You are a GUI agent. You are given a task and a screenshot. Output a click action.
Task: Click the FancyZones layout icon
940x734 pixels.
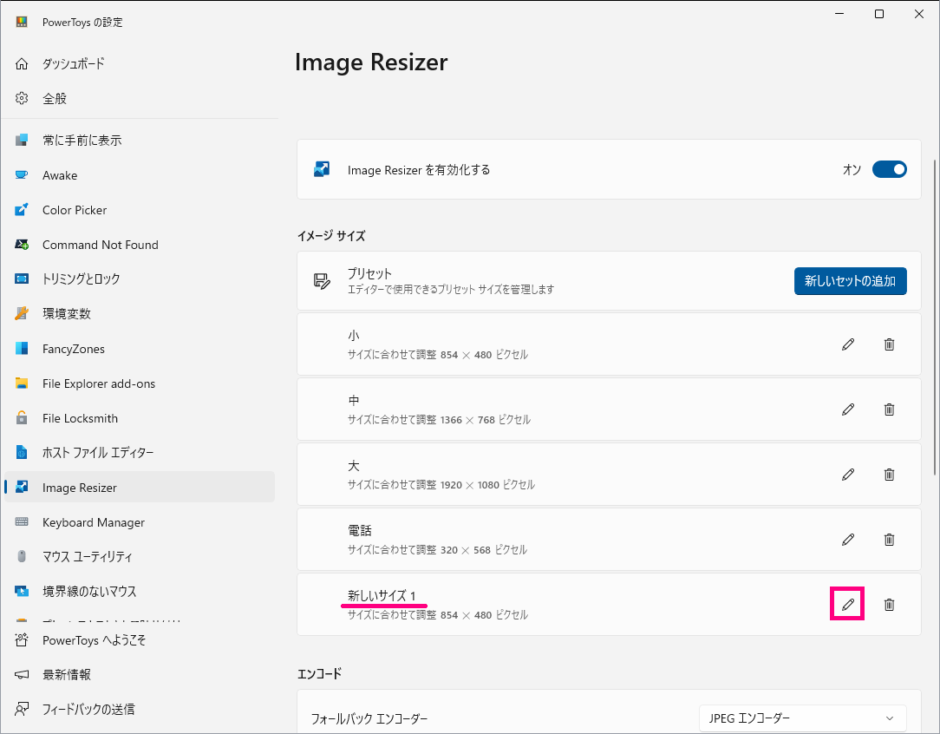pyautogui.click(x=22, y=348)
